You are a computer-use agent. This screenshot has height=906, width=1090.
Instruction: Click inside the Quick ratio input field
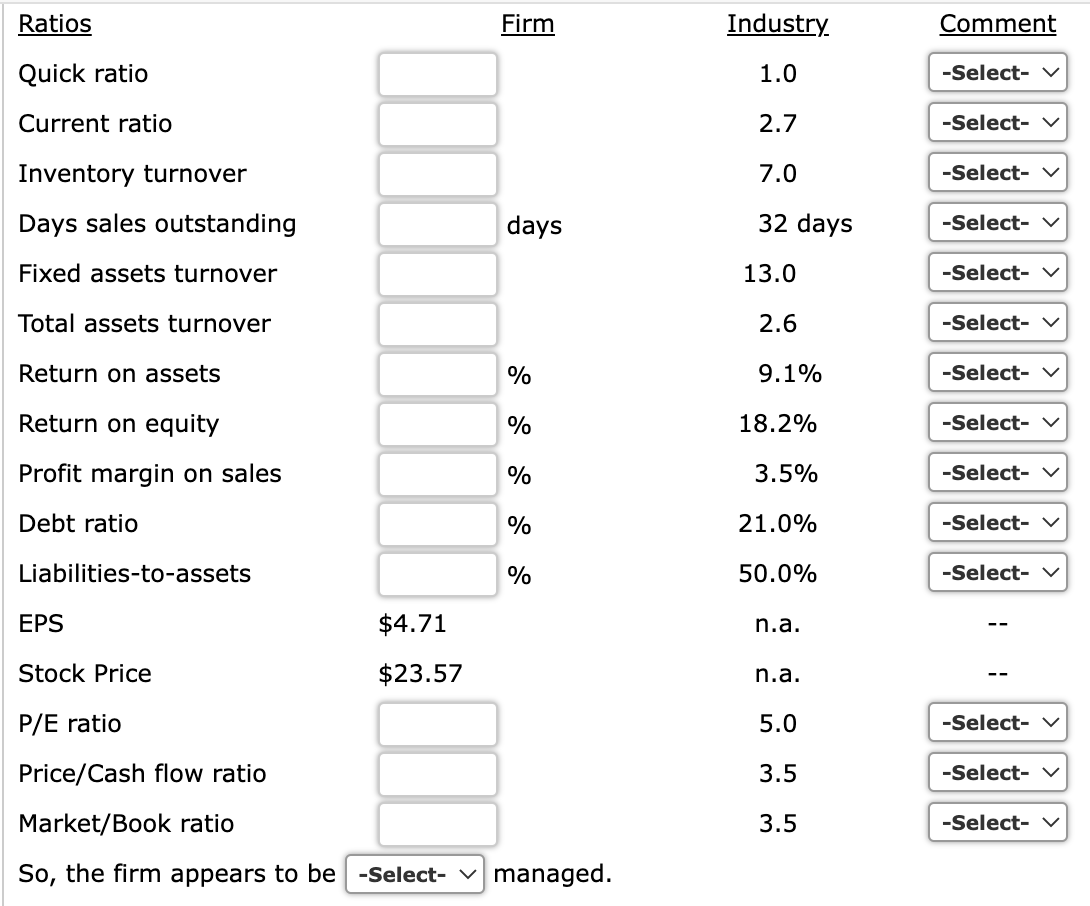click(437, 74)
